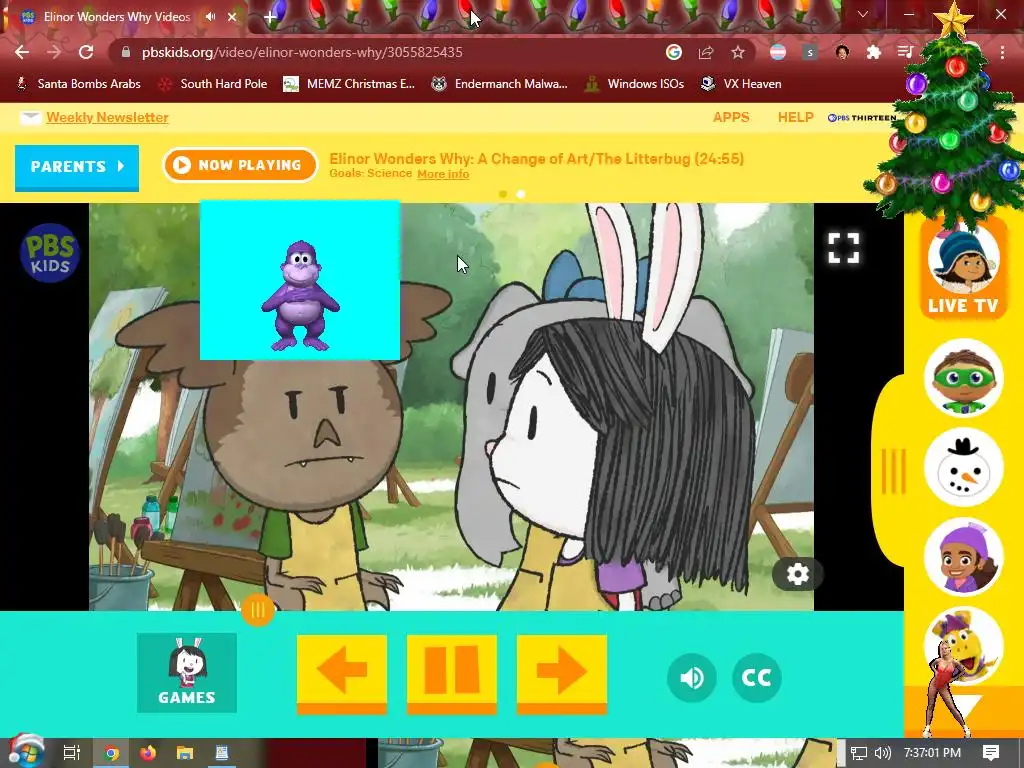
Task: Click the orange video progress handle
Action: pyautogui.click(x=258, y=610)
